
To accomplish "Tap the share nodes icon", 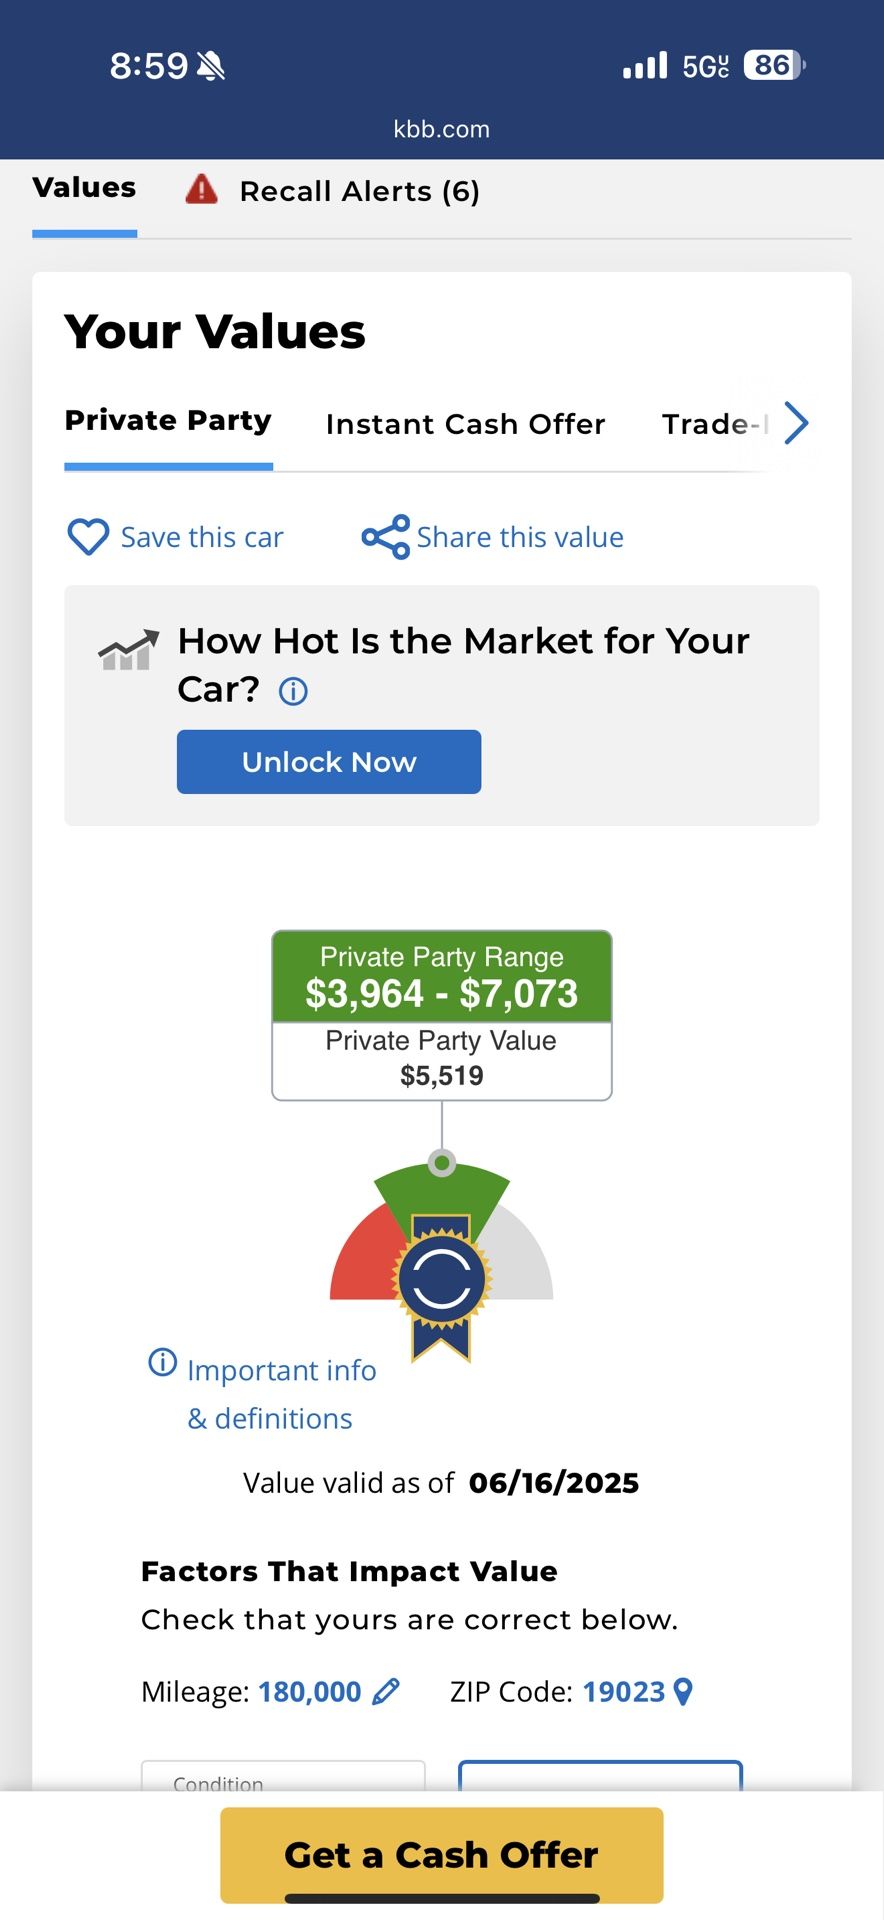I will [385, 537].
